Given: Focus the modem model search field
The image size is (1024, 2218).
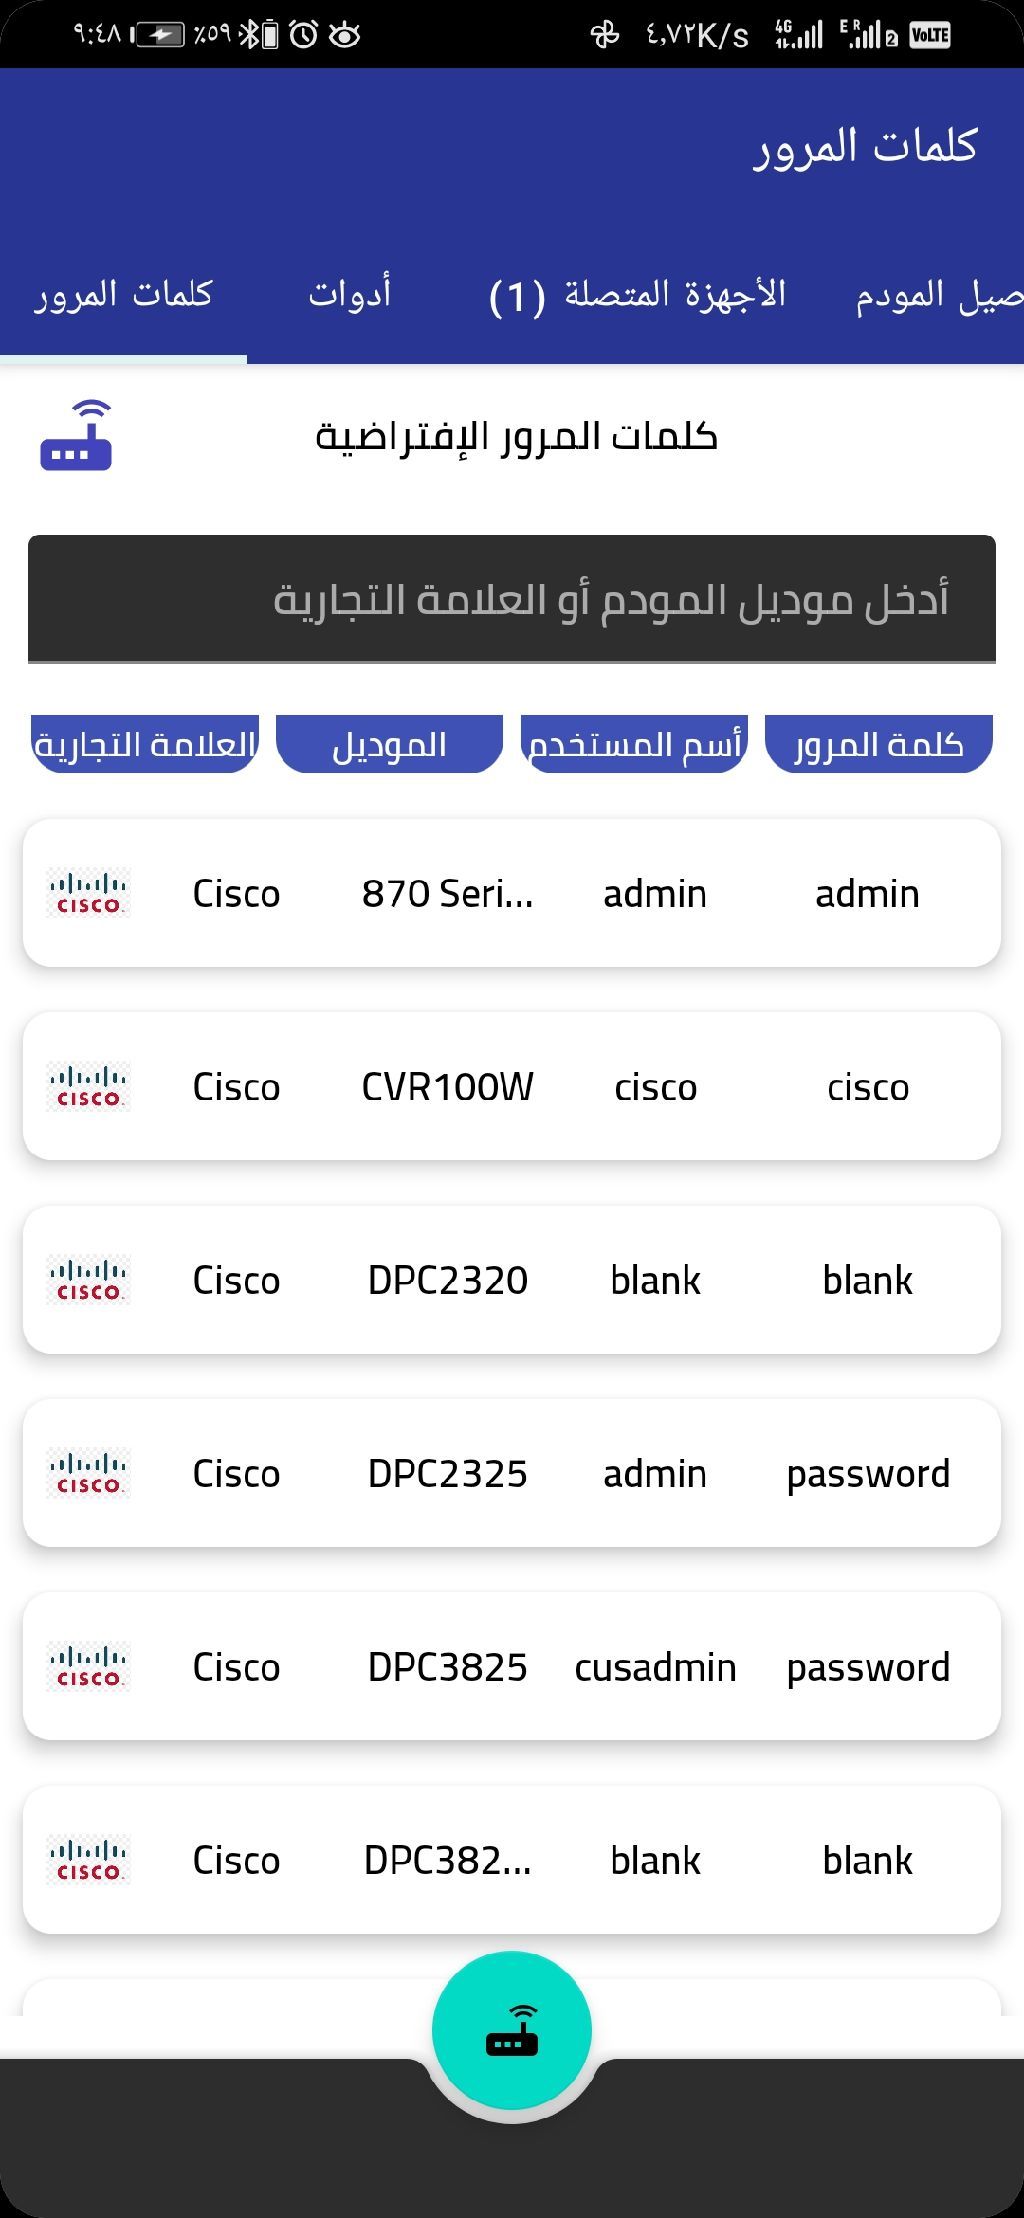Looking at the screenshot, I should (512, 599).
